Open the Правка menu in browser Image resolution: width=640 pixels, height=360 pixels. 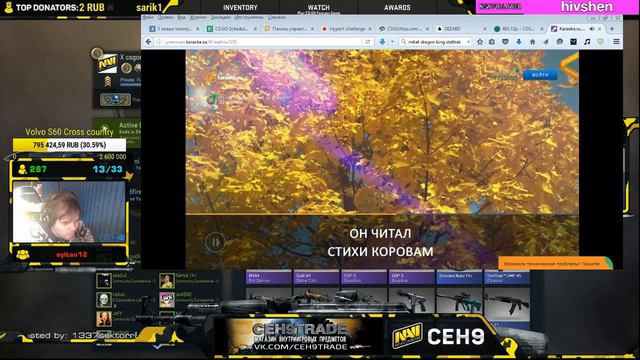165,18
